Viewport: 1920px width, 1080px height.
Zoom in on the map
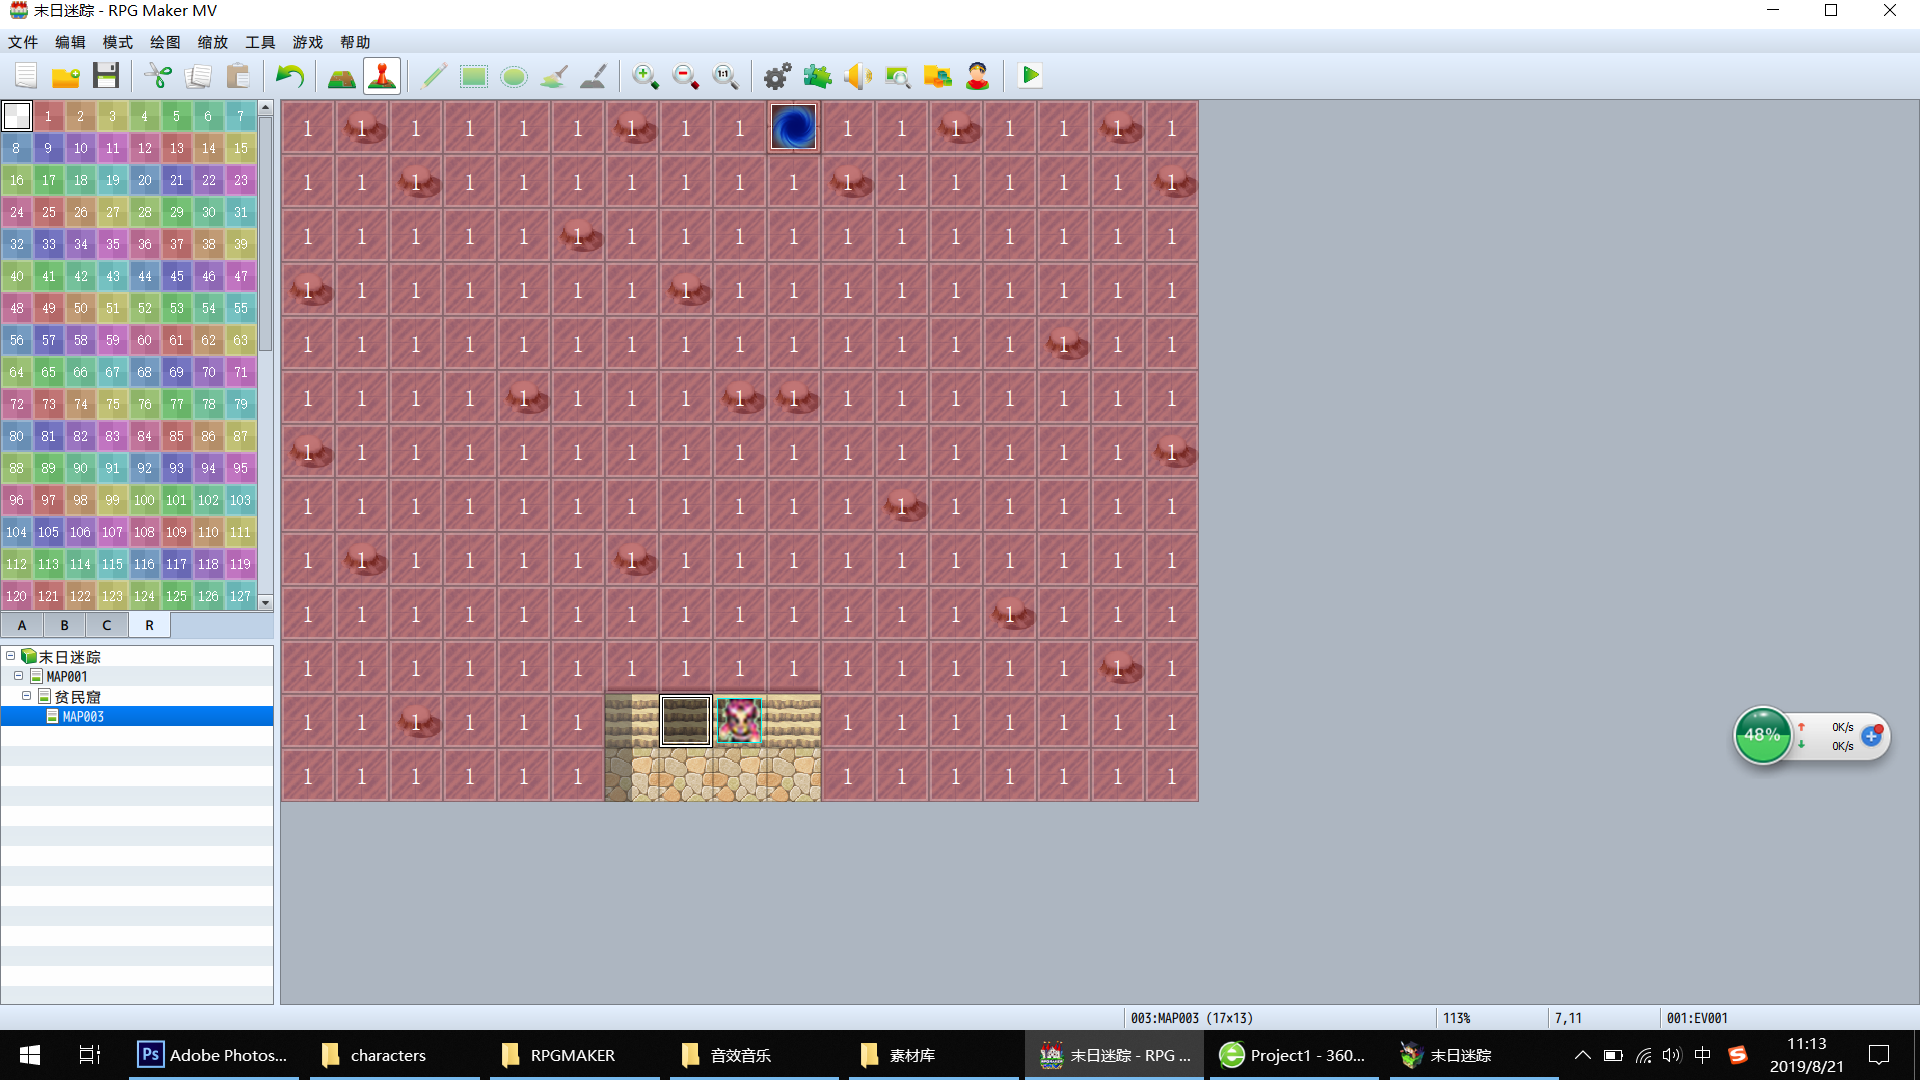coord(646,76)
